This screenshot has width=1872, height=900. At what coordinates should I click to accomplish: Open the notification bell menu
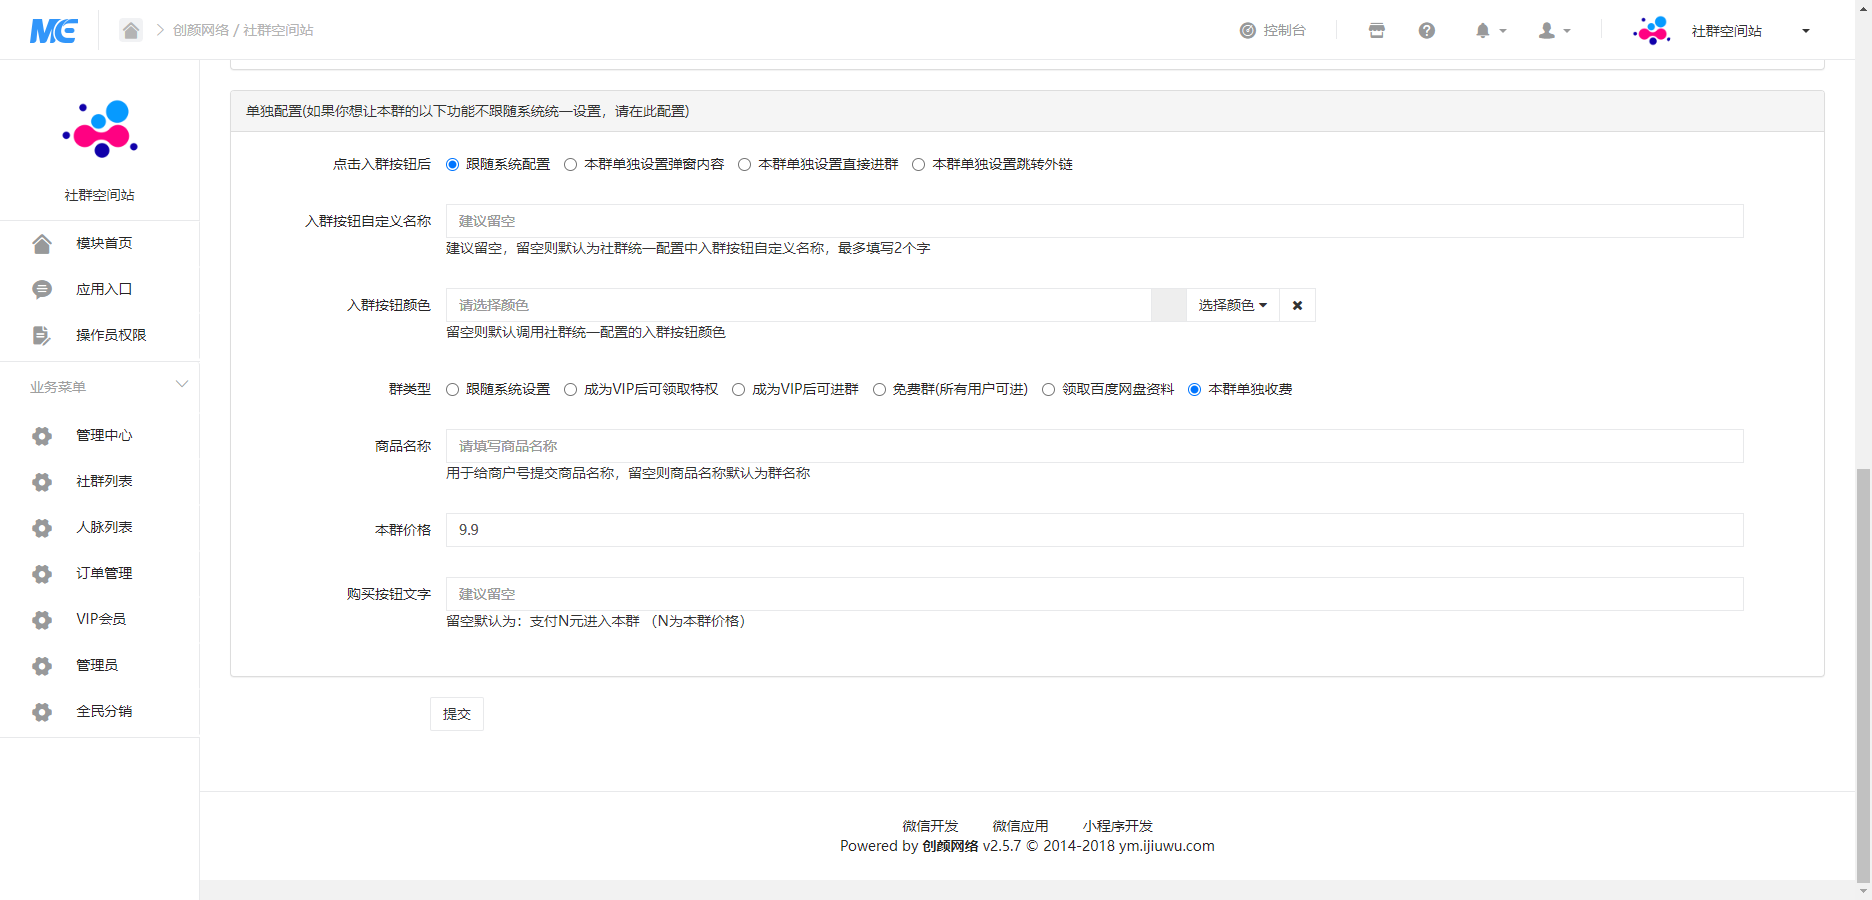click(1489, 31)
